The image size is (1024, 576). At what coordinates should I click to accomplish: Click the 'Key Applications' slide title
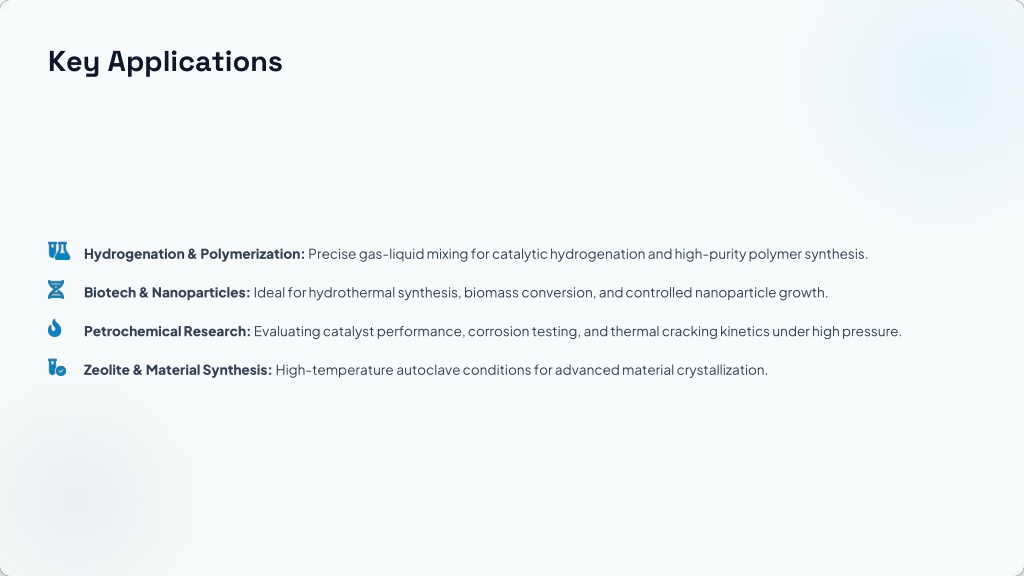pos(165,62)
